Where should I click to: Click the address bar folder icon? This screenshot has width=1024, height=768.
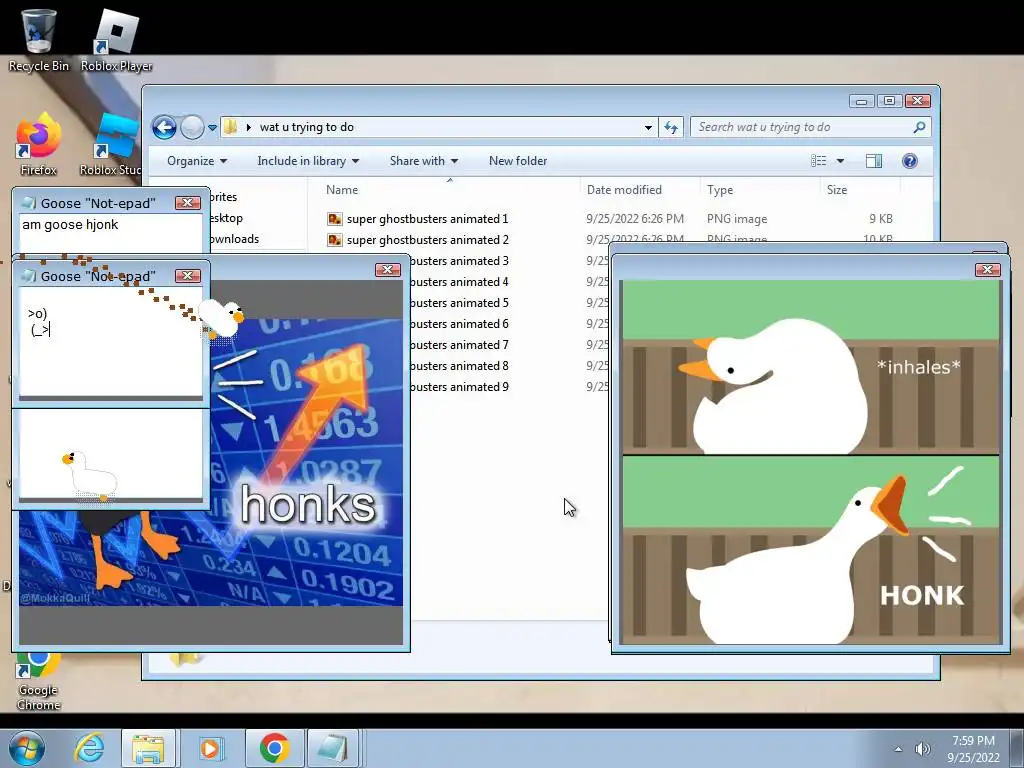tap(231, 127)
